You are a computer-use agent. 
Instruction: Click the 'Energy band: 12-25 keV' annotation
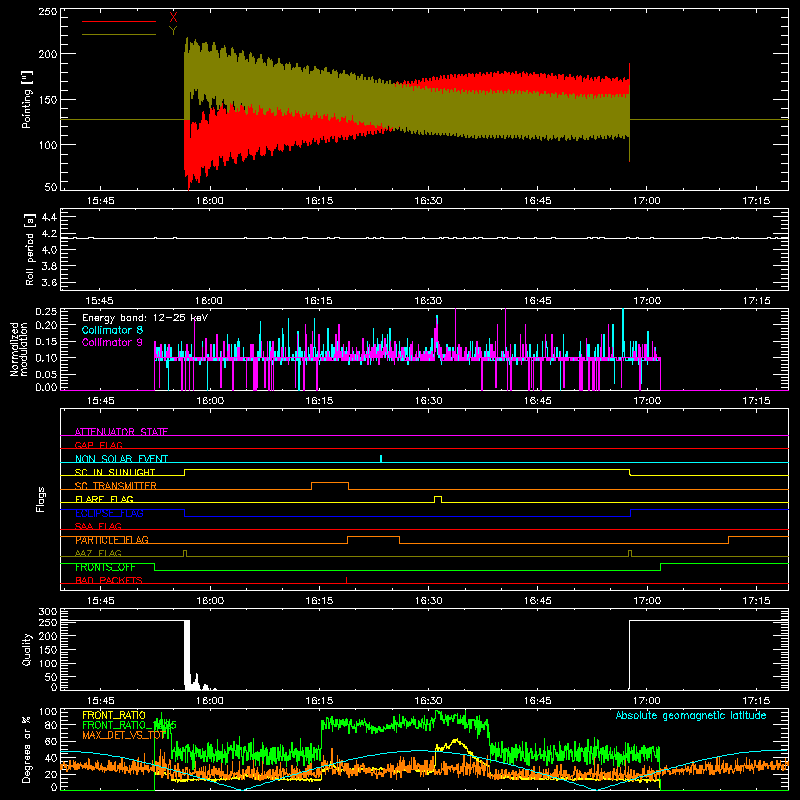coord(145,318)
